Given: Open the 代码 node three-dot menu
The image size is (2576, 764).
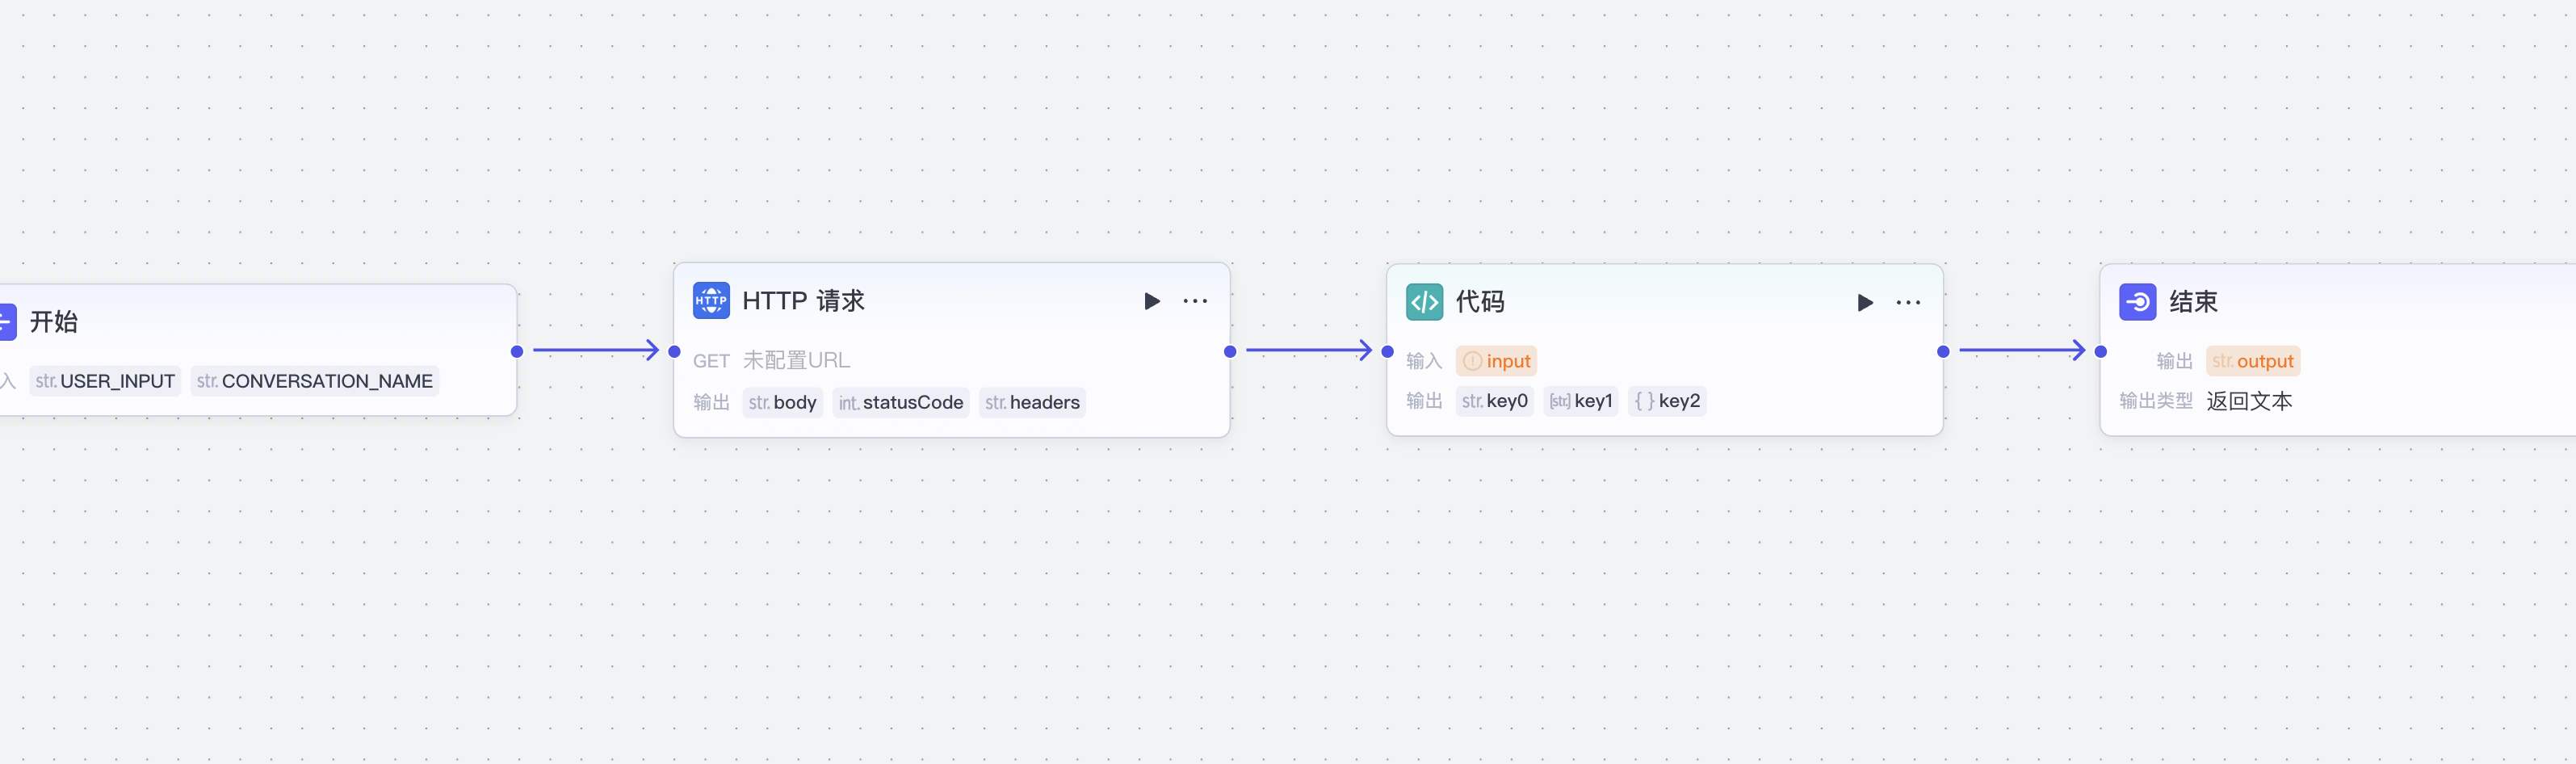Looking at the screenshot, I should pos(1908,303).
